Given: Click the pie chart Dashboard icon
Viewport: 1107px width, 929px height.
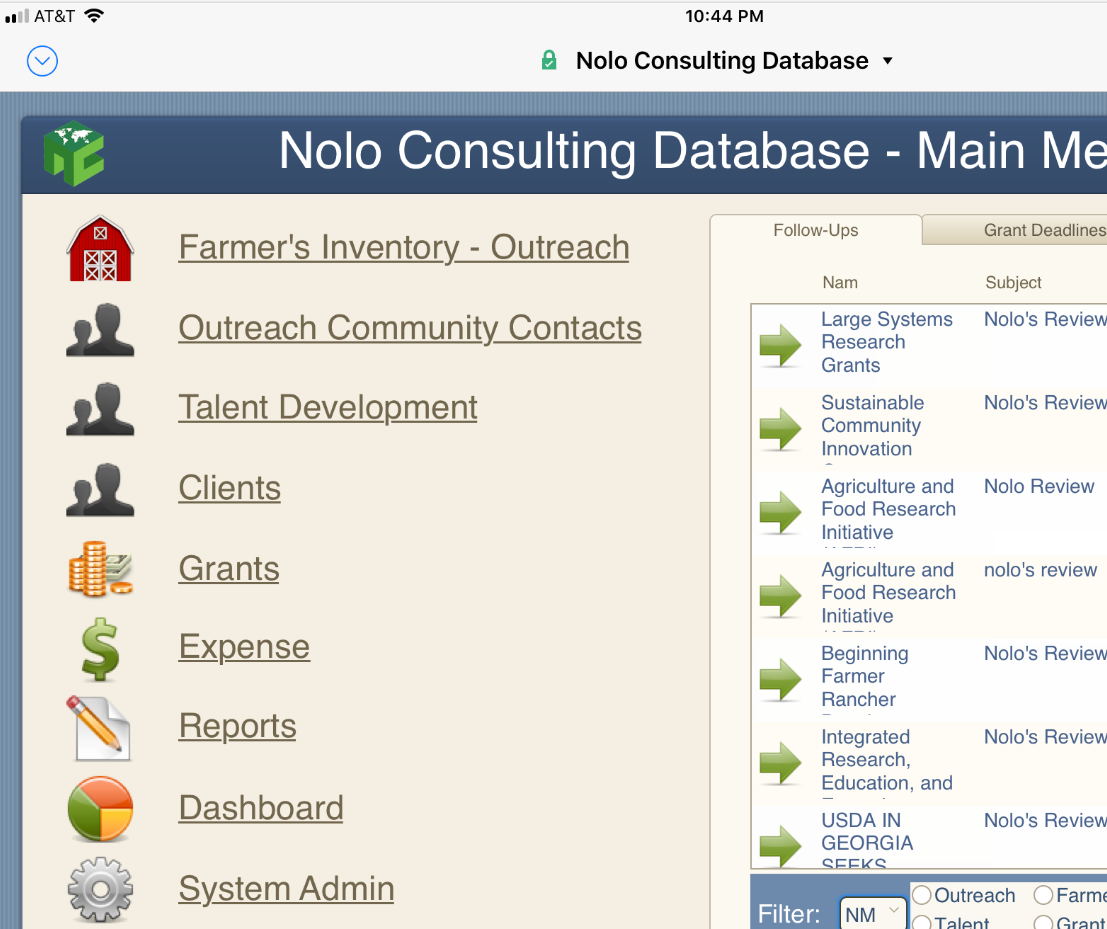Looking at the screenshot, I should pos(100,809).
